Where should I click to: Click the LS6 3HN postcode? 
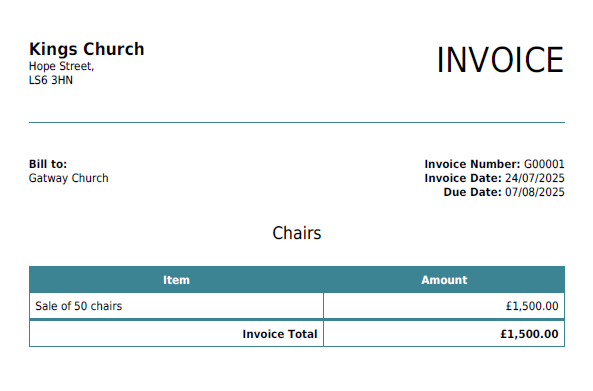click(x=51, y=80)
